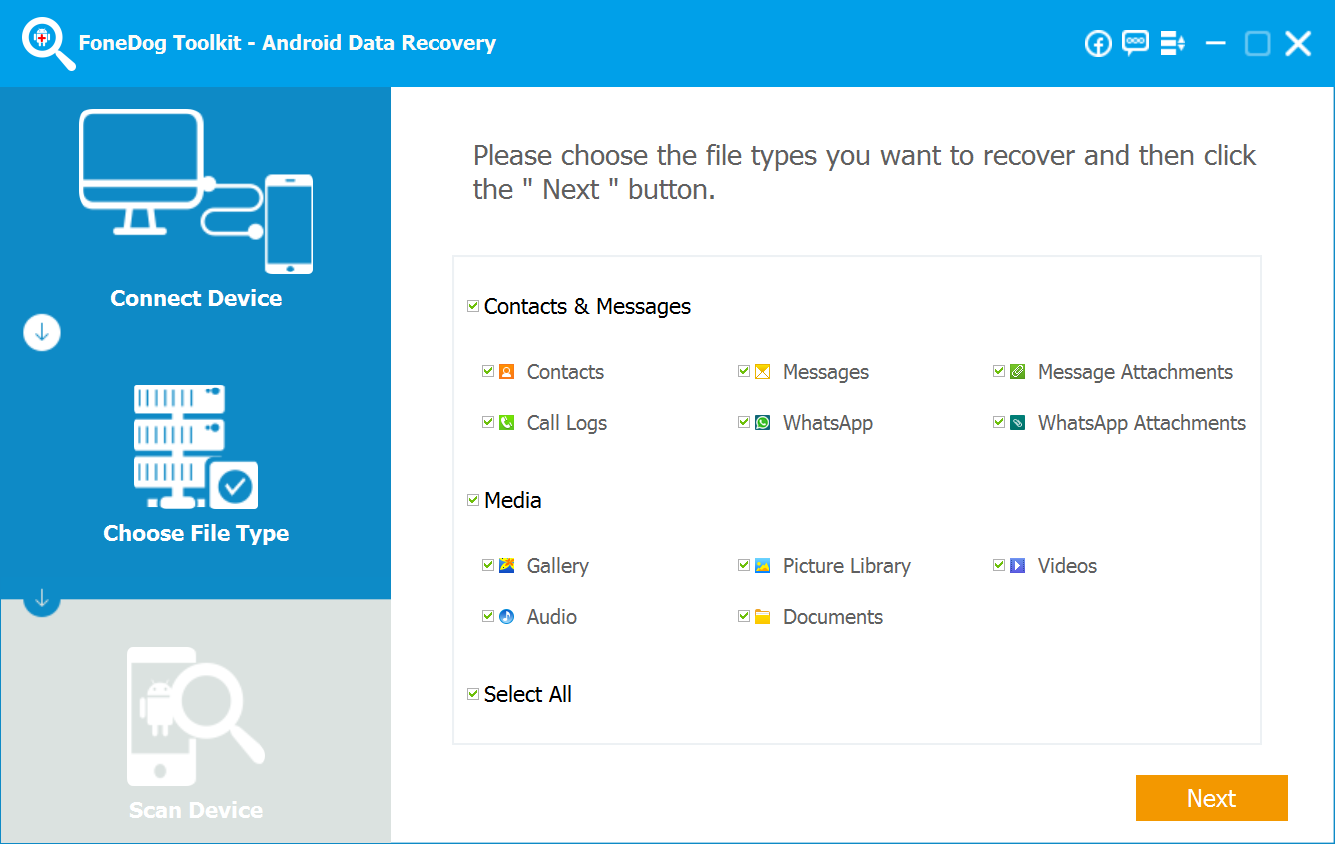Toggle the Contacts checkbox
The image size is (1335, 844).
[488, 371]
